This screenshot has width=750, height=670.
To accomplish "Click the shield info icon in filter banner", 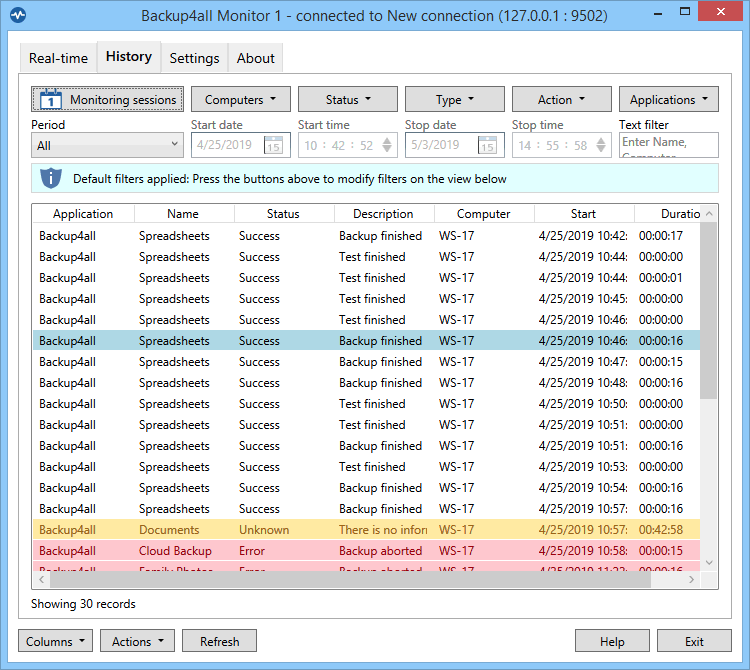I will tap(51, 179).
